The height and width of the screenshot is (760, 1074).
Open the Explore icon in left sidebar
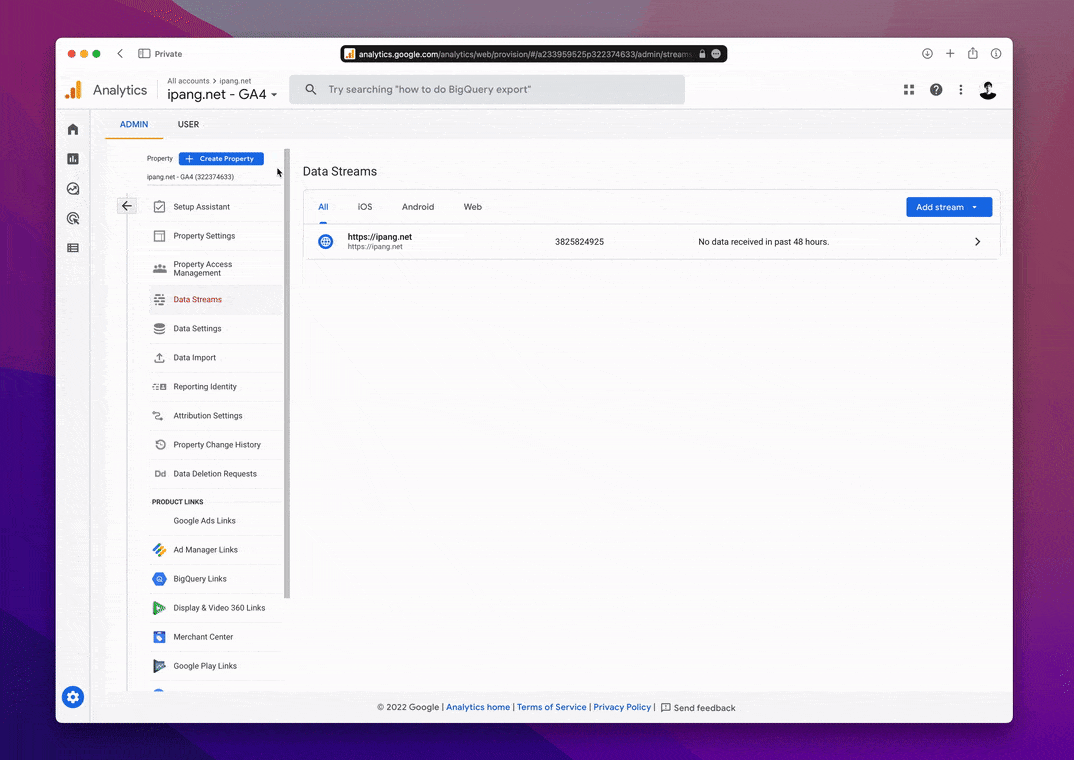tap(73, 188)
